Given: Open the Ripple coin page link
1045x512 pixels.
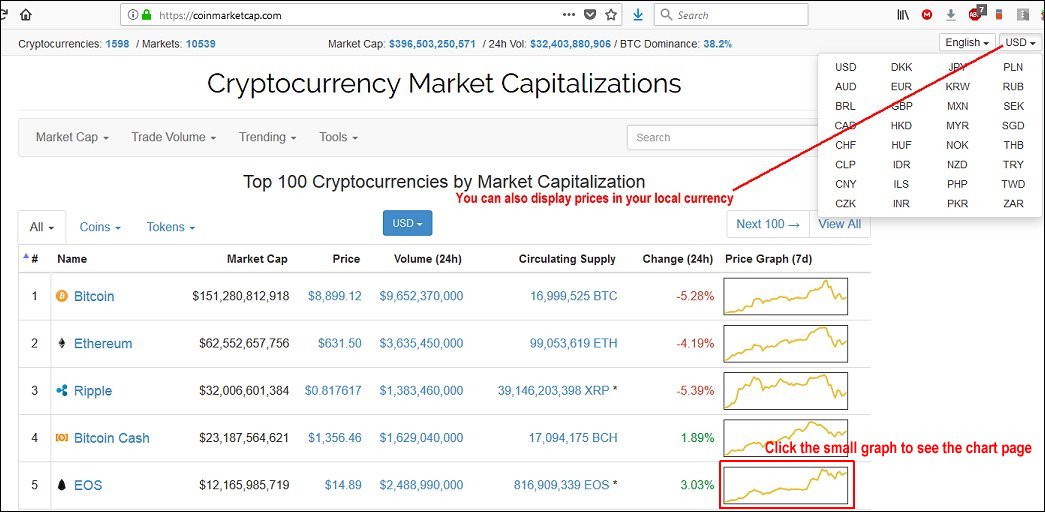Looking at the screenshot, I should pyautogui.click(x=93, y=391).
